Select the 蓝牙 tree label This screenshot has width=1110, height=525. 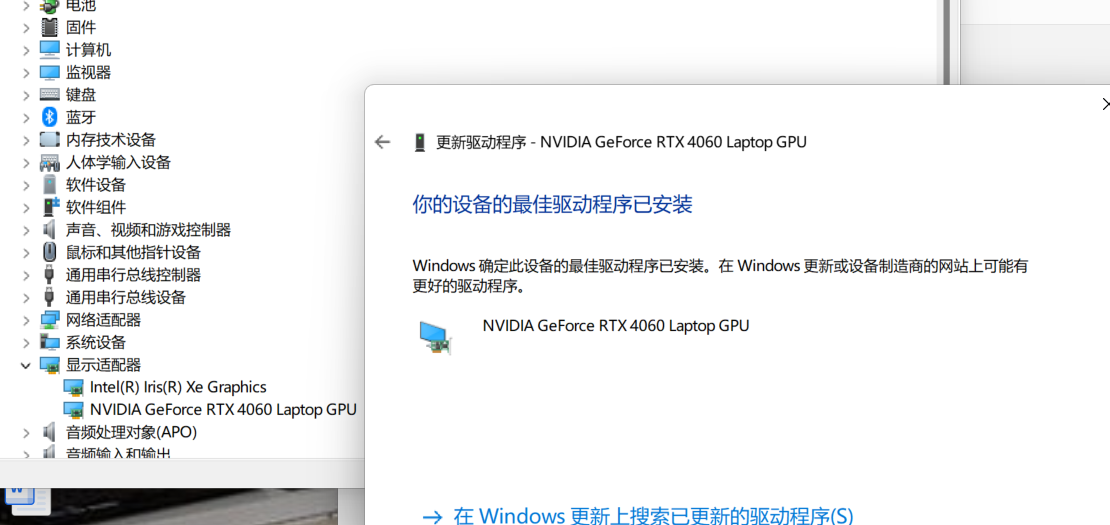coord(81,117)
